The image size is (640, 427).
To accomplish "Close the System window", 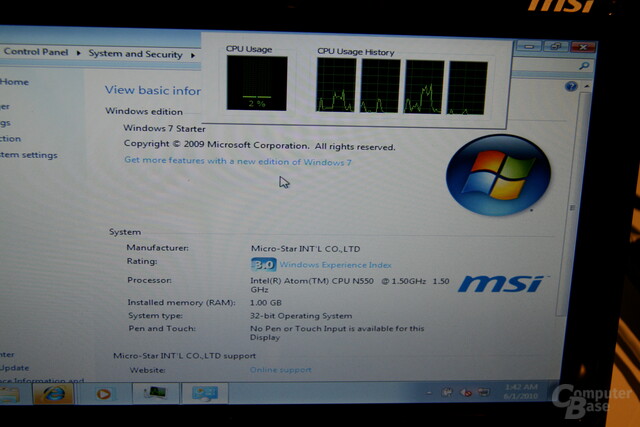I will [583, 47].
